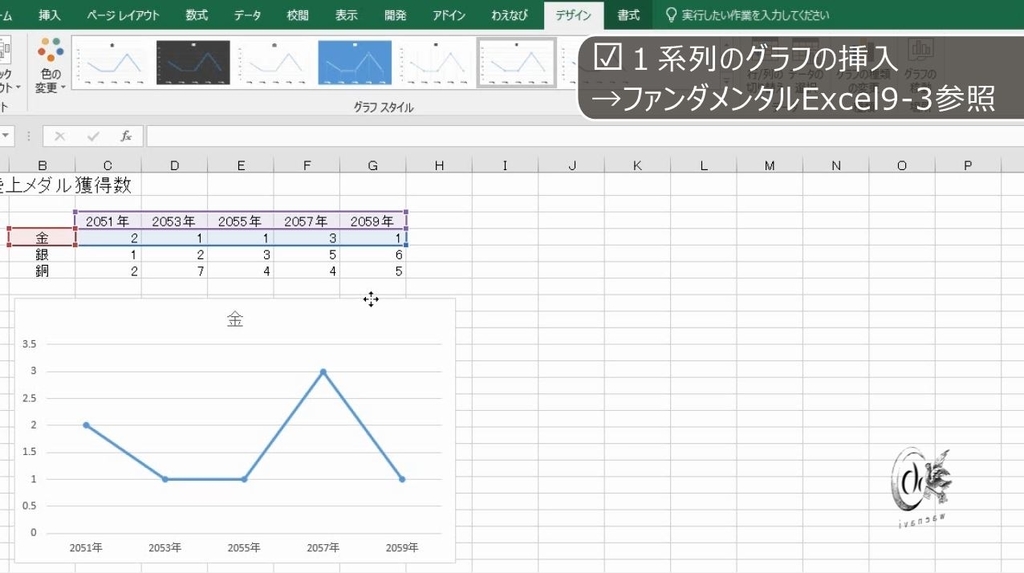Open the 校閲 tab
1024x573 pixels.
[298, 15]
